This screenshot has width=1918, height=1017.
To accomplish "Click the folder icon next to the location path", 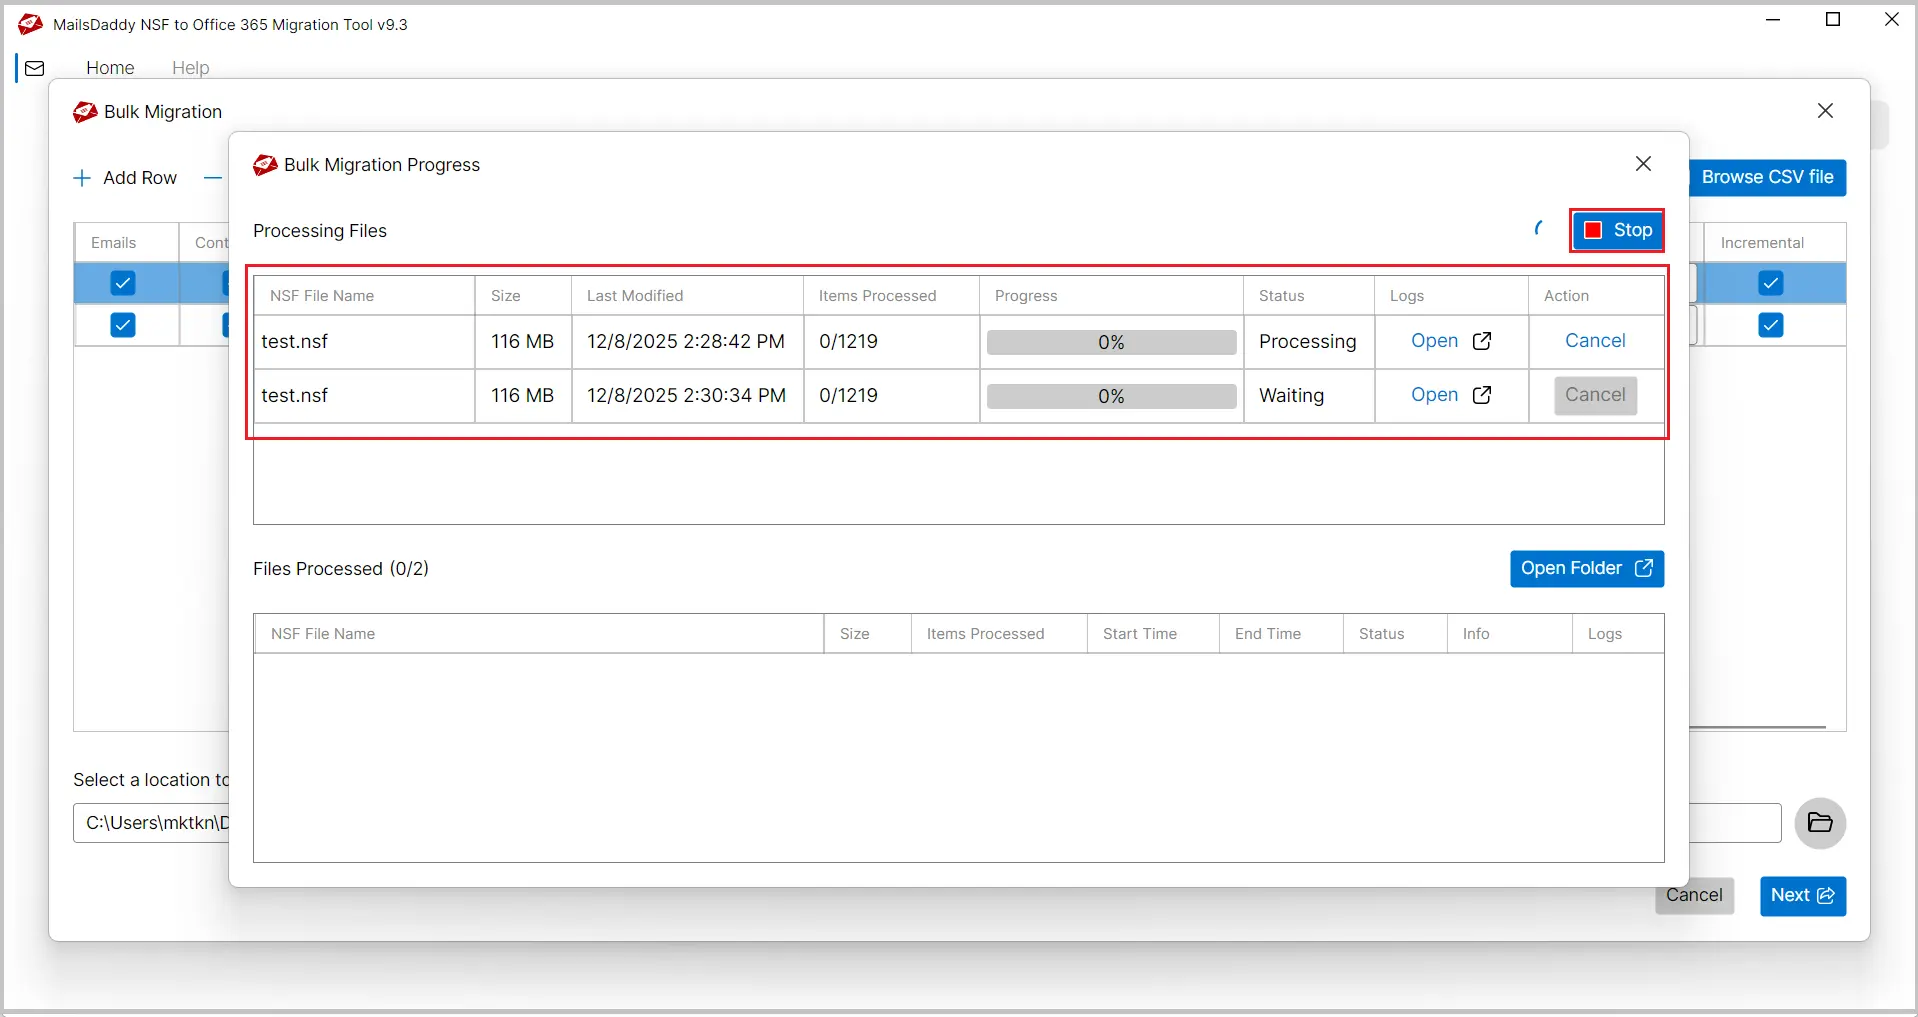I will (1820, 823).
